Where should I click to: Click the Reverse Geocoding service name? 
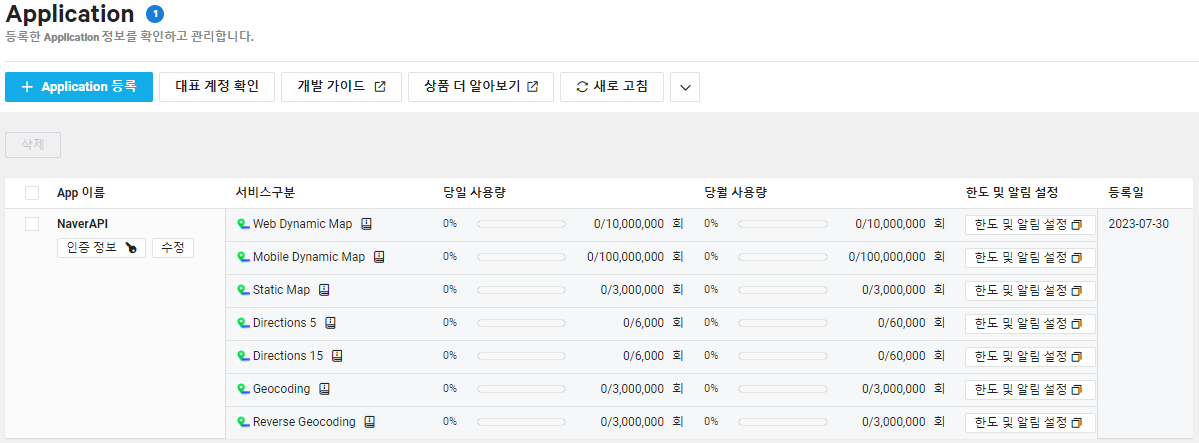(x=304, y=422)
